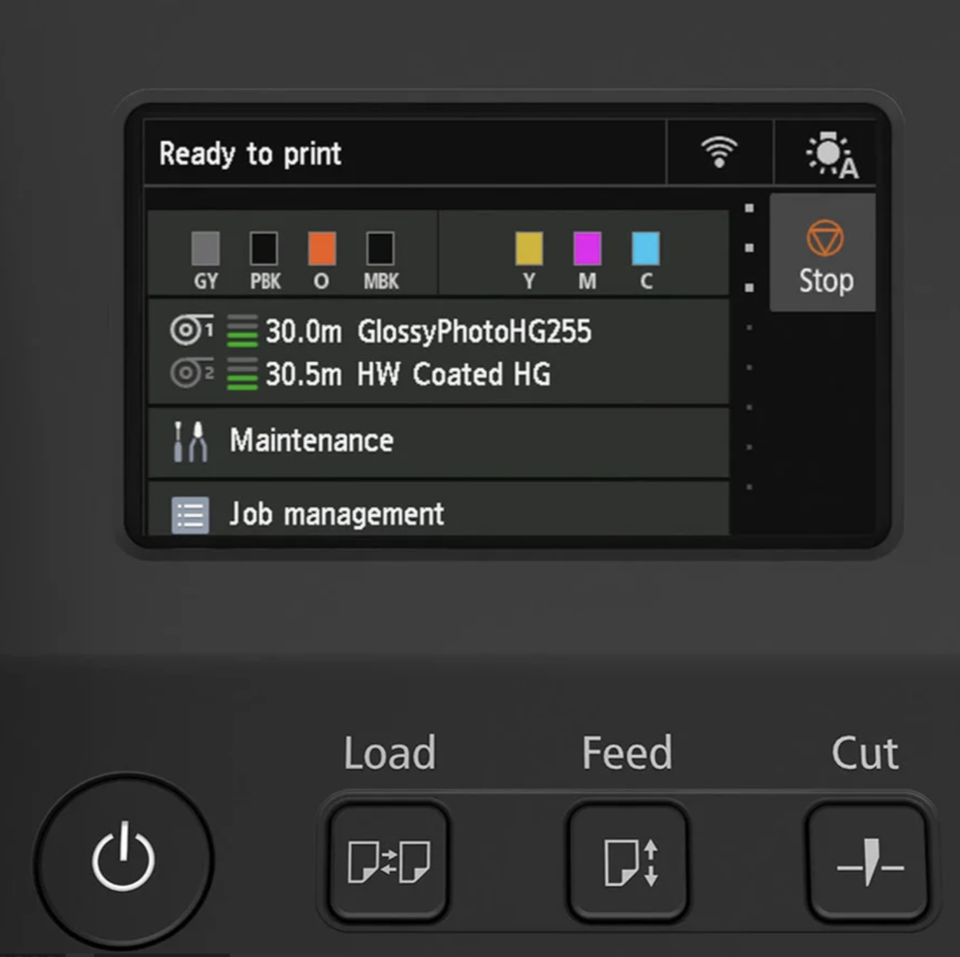Select the O orange ink swatch
The image size is (960, 957).
(x=322, y=249)
